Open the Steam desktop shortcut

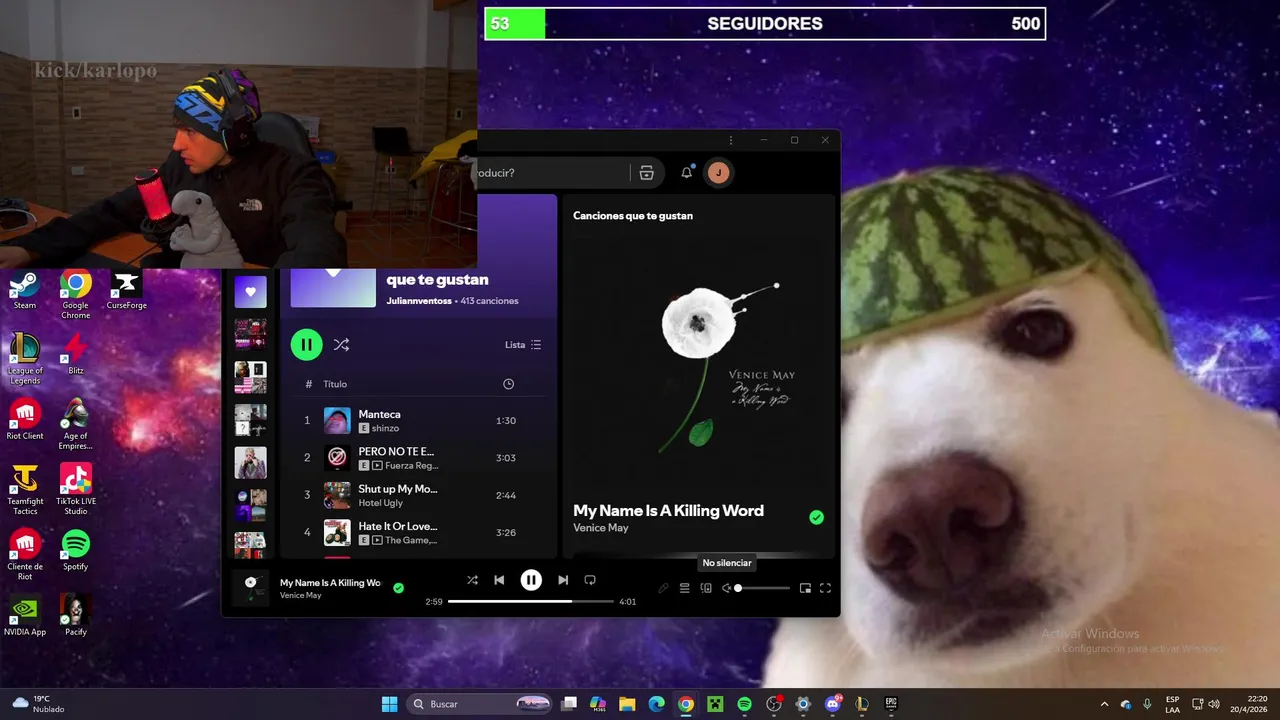pyautogui.click(x=25, y=291)
